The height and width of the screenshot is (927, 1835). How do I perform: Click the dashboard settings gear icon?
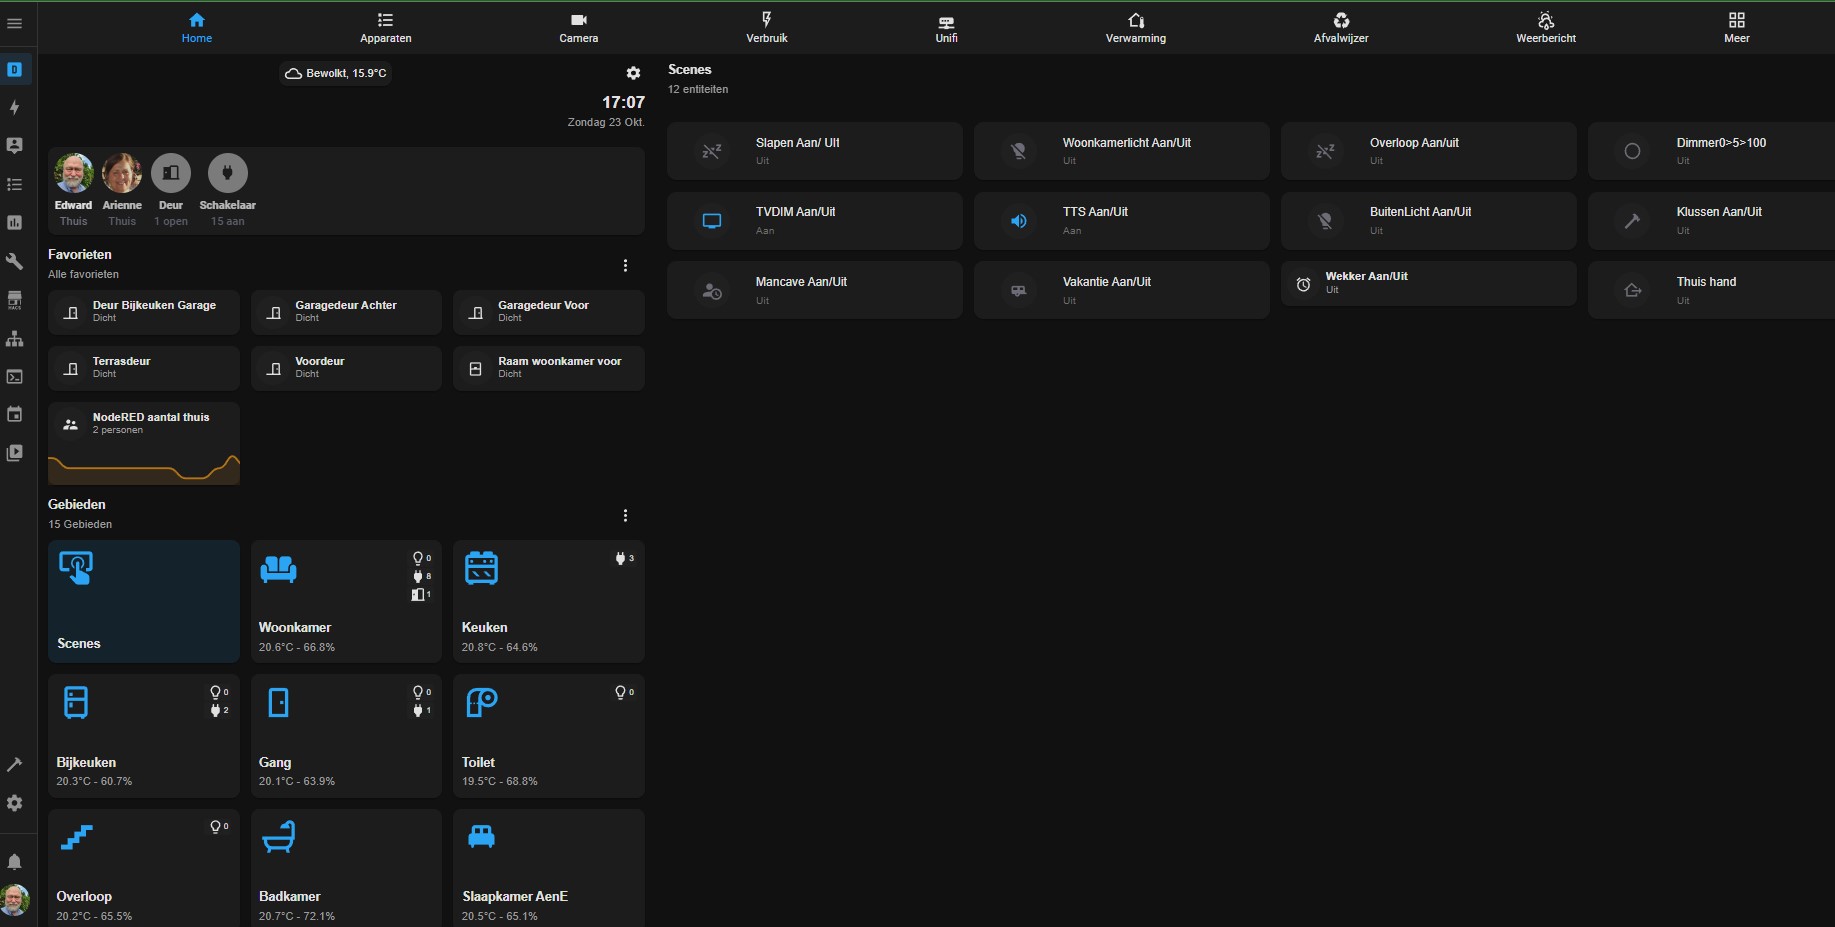[x=633, y=73]
